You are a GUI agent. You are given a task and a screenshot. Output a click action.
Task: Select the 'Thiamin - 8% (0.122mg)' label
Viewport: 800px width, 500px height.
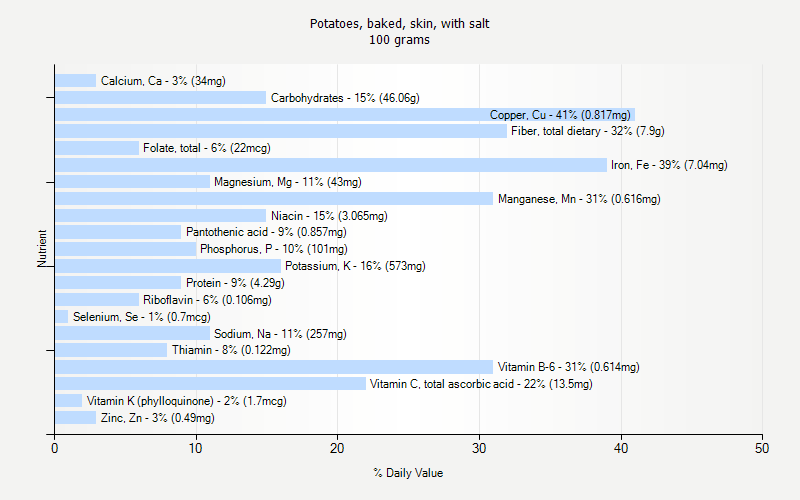[x=231, y=350]
